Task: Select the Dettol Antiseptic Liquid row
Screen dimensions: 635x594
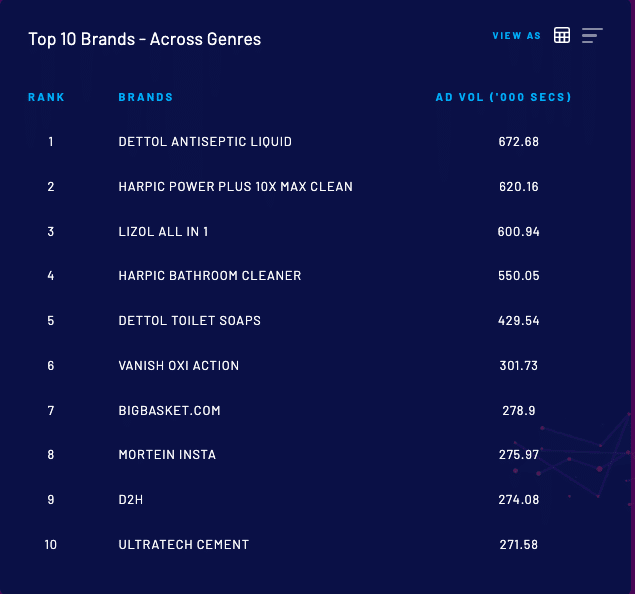Action: (x=205, y=142)
